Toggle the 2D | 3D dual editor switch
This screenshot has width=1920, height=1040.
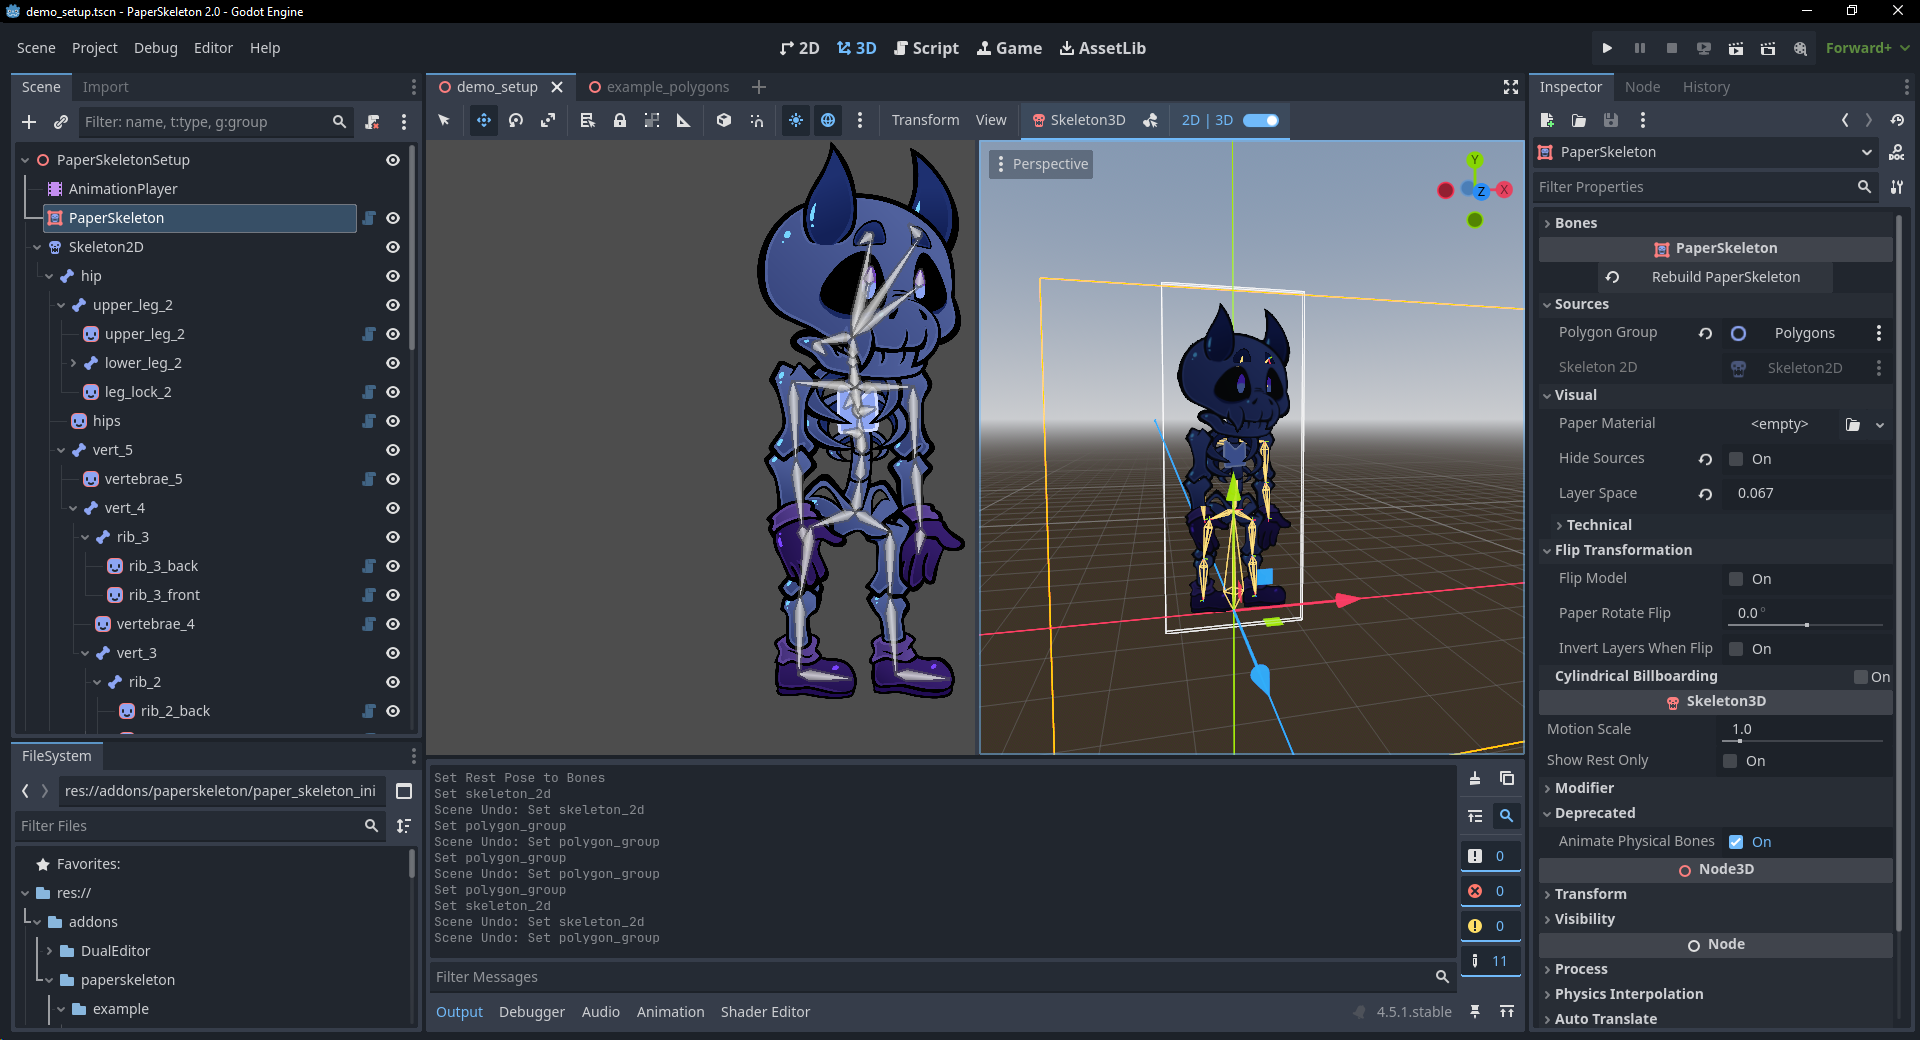click(1260, 120)
